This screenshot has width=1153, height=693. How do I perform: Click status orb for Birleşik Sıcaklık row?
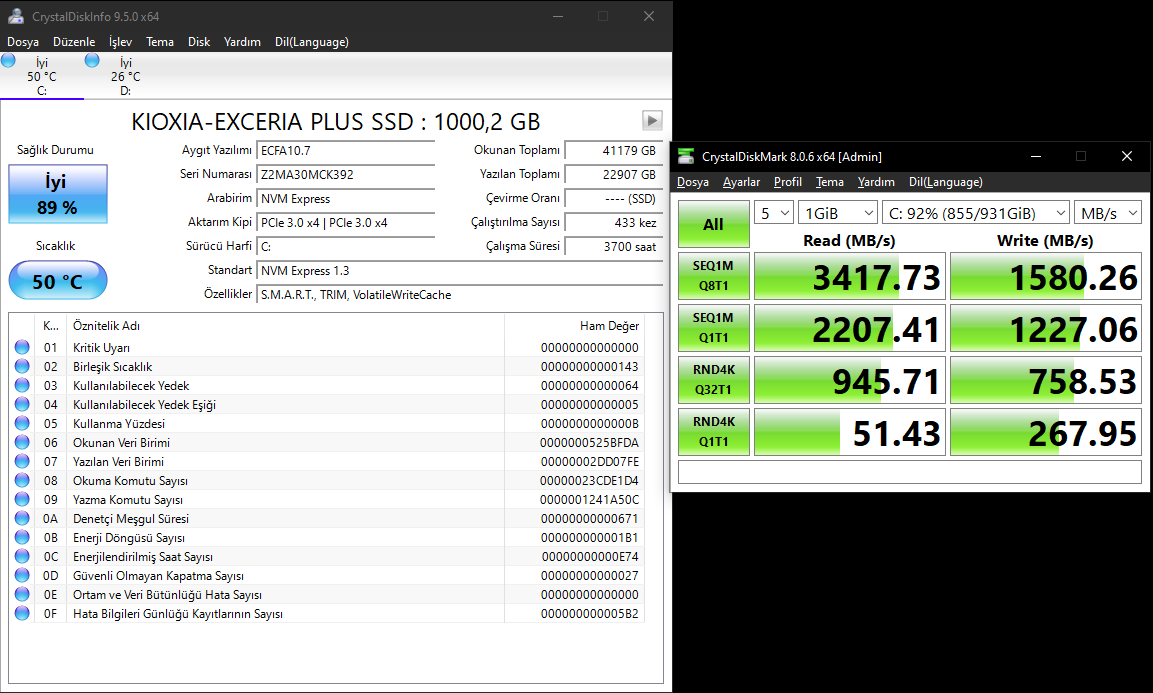click(x=22, y=366)
